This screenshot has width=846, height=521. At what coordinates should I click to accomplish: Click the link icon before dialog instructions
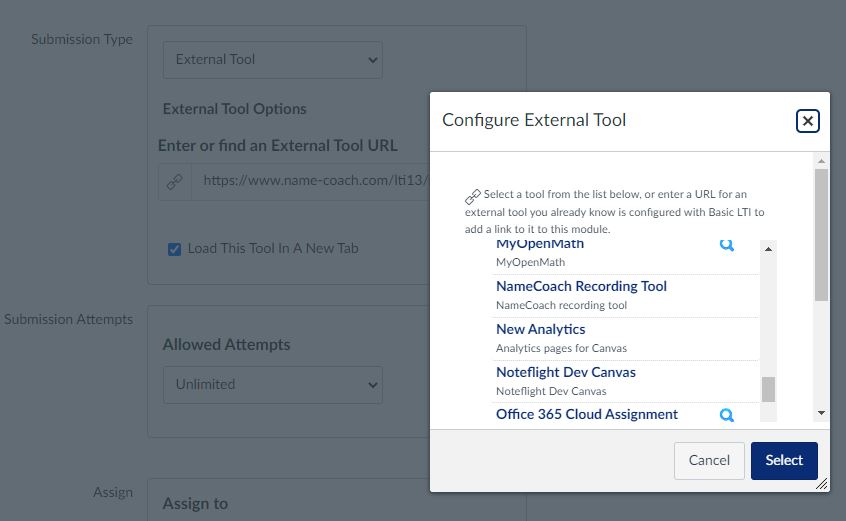point(473,197)
